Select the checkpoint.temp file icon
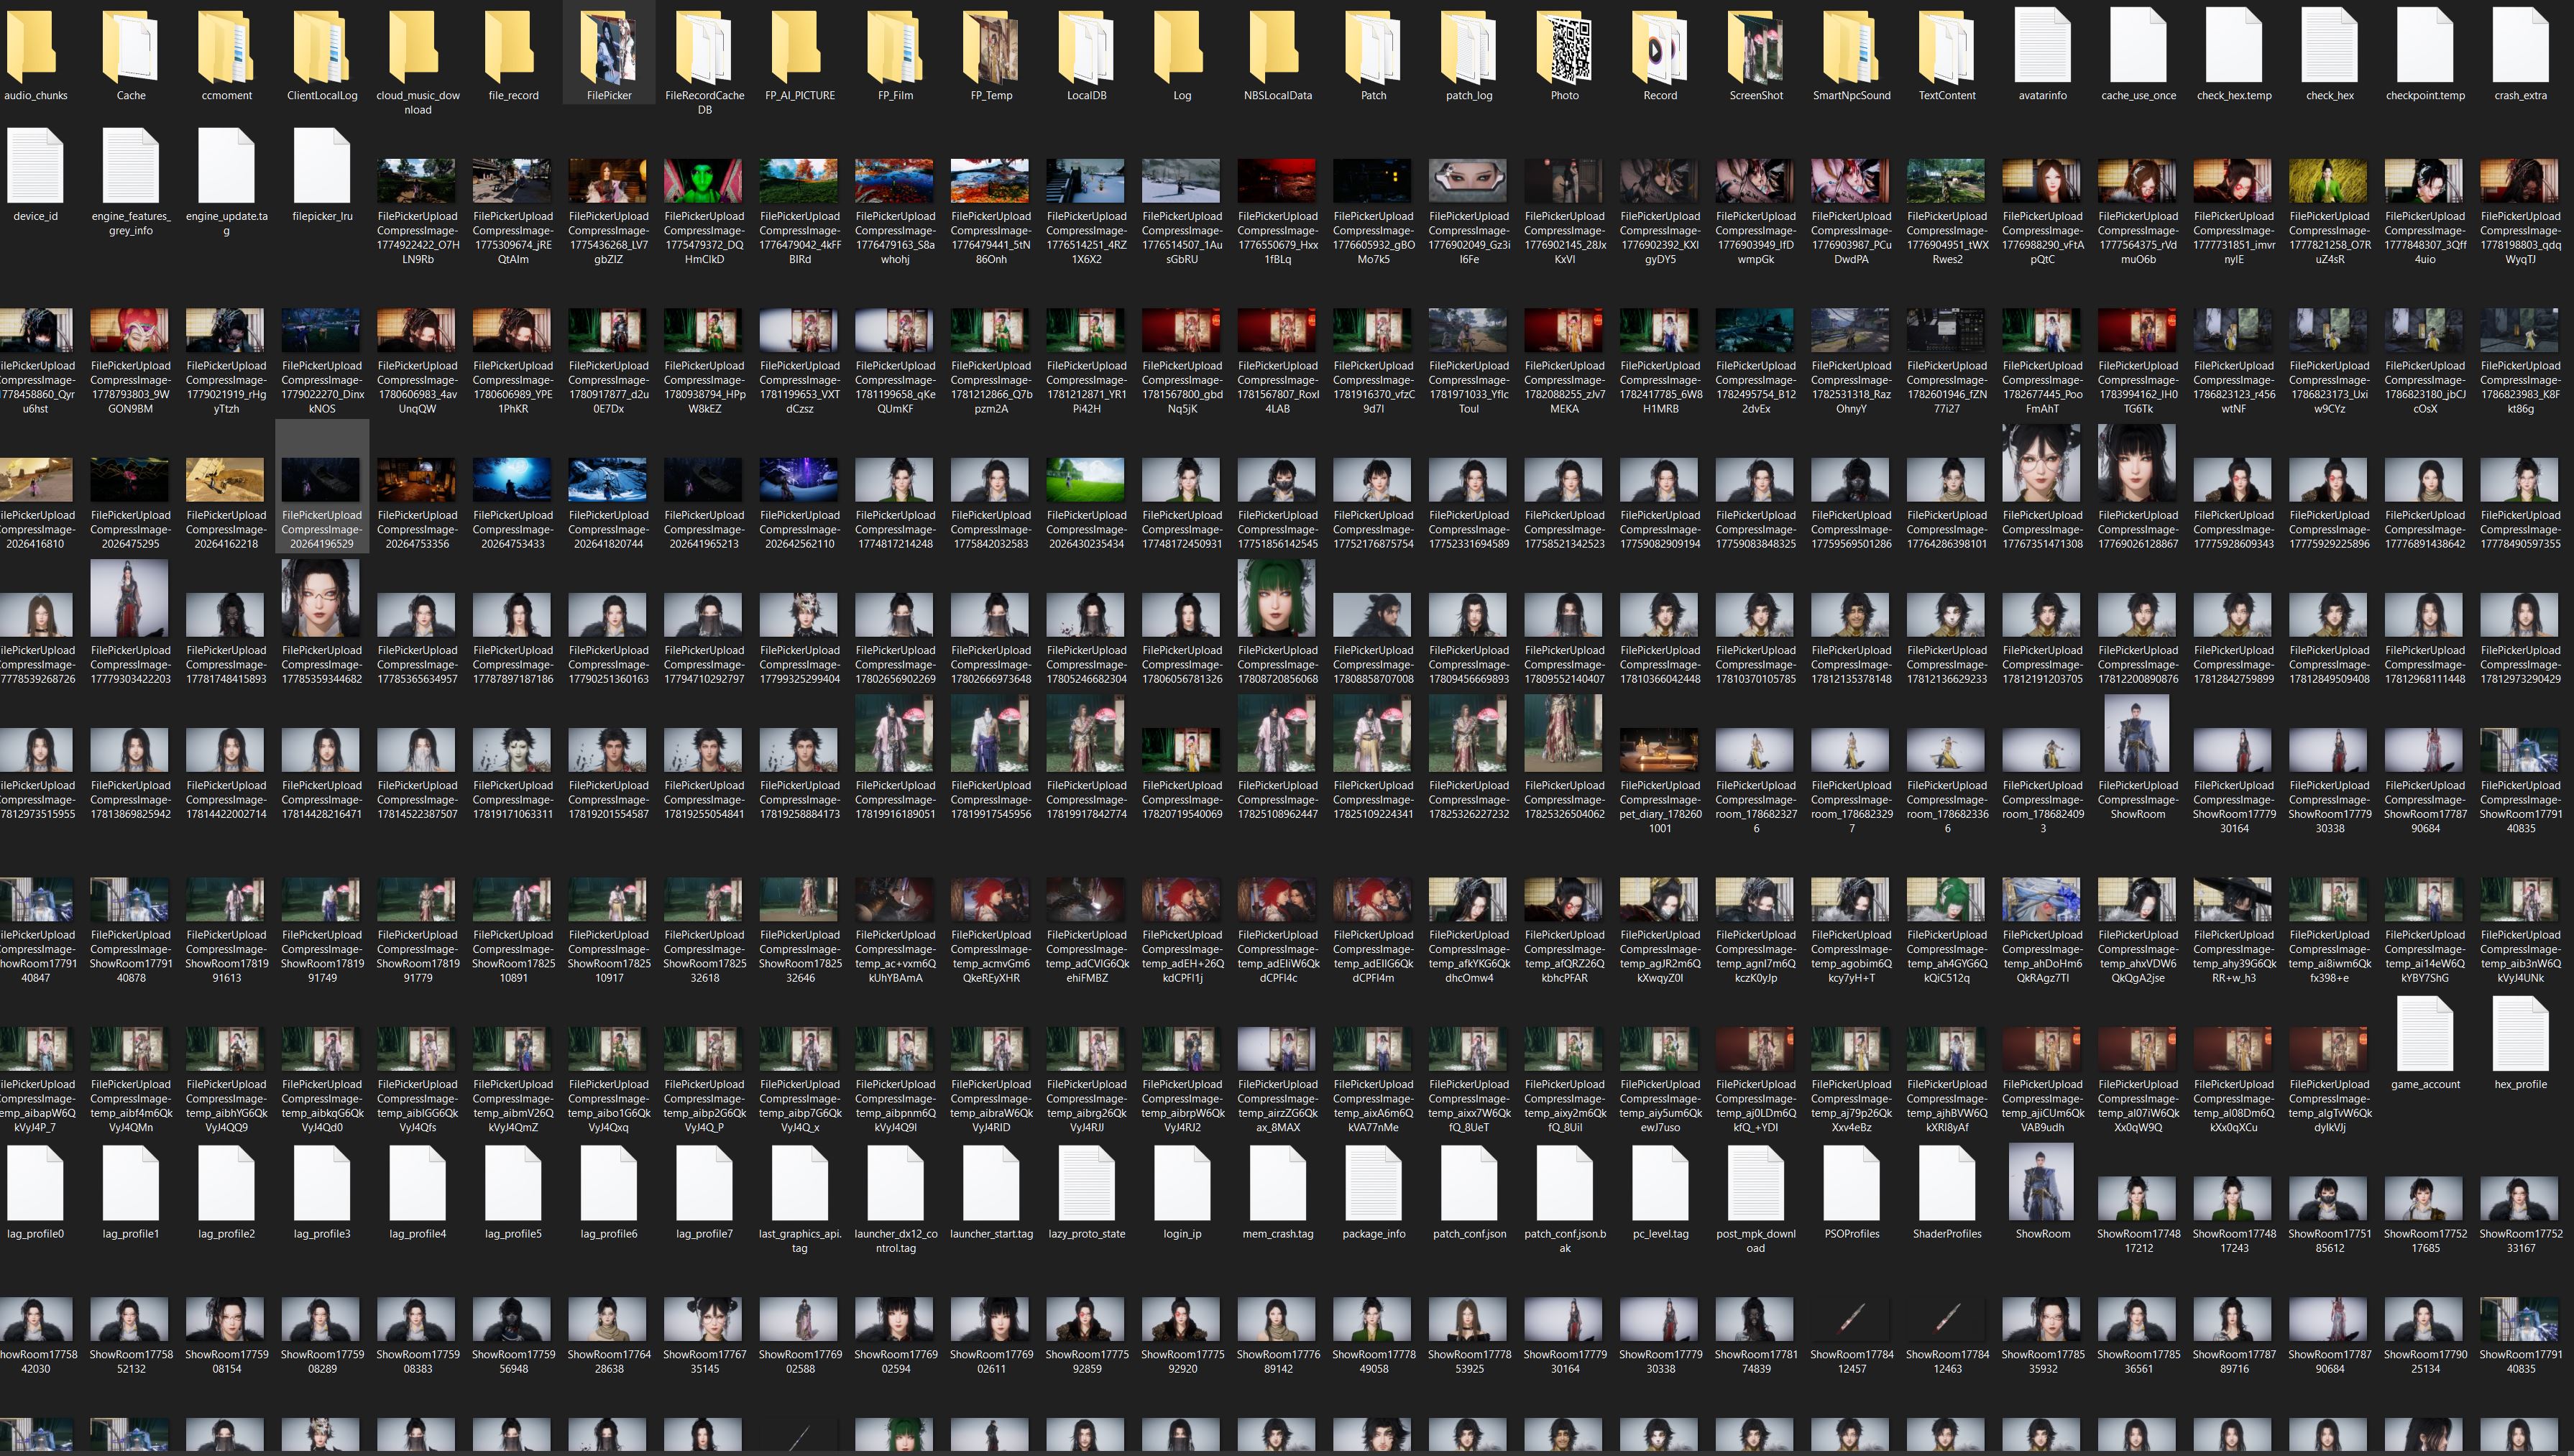Screen dimensions: 2574x1456 point(2425,44)
